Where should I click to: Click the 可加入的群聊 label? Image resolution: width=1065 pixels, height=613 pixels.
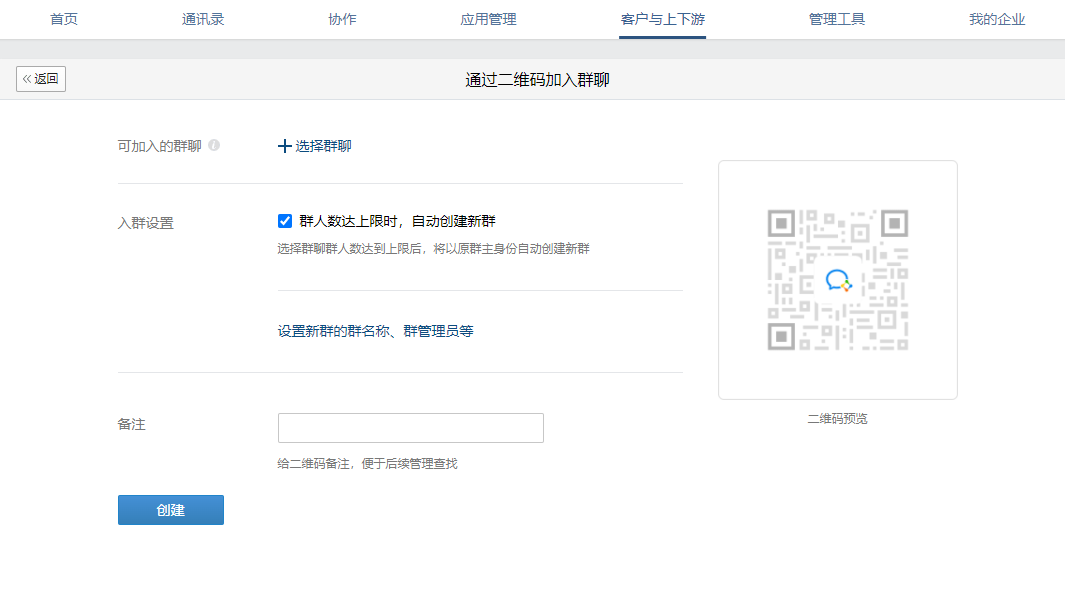pyautogui.click(x=160, y=146)
